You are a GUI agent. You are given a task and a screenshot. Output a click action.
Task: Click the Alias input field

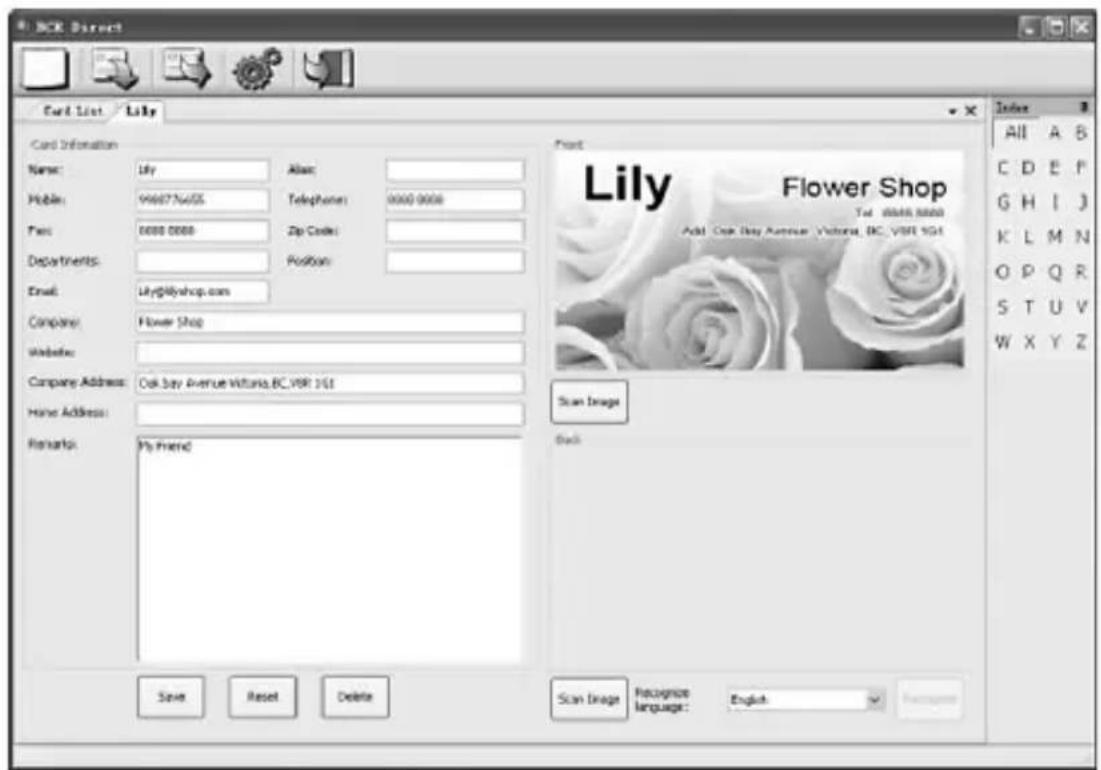(454, 170)
